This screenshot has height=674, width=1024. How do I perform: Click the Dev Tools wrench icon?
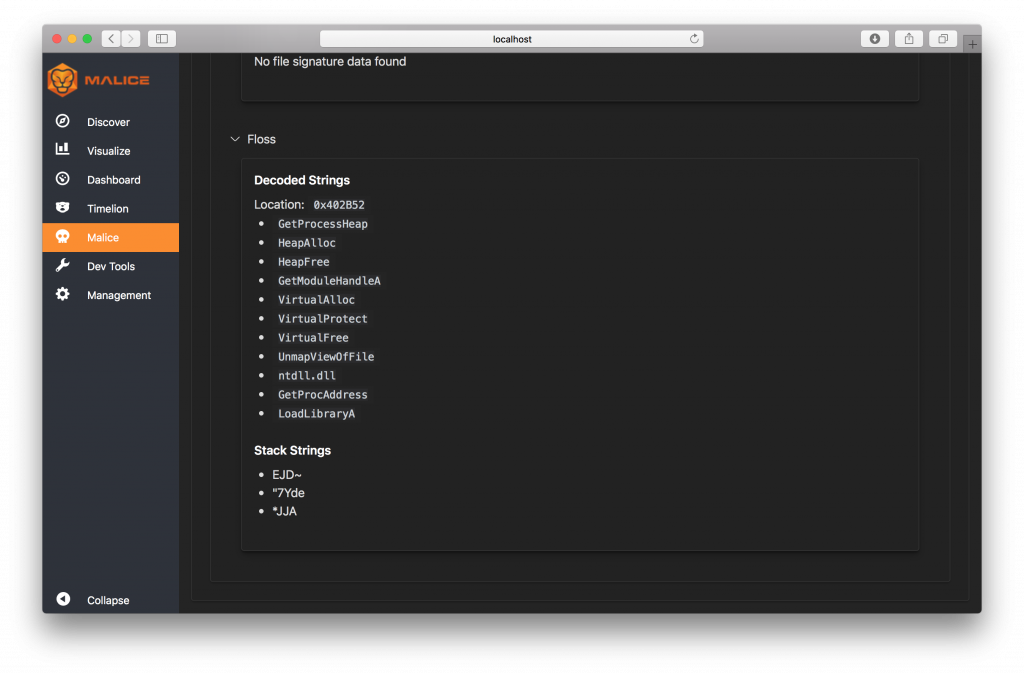[63, 266]
